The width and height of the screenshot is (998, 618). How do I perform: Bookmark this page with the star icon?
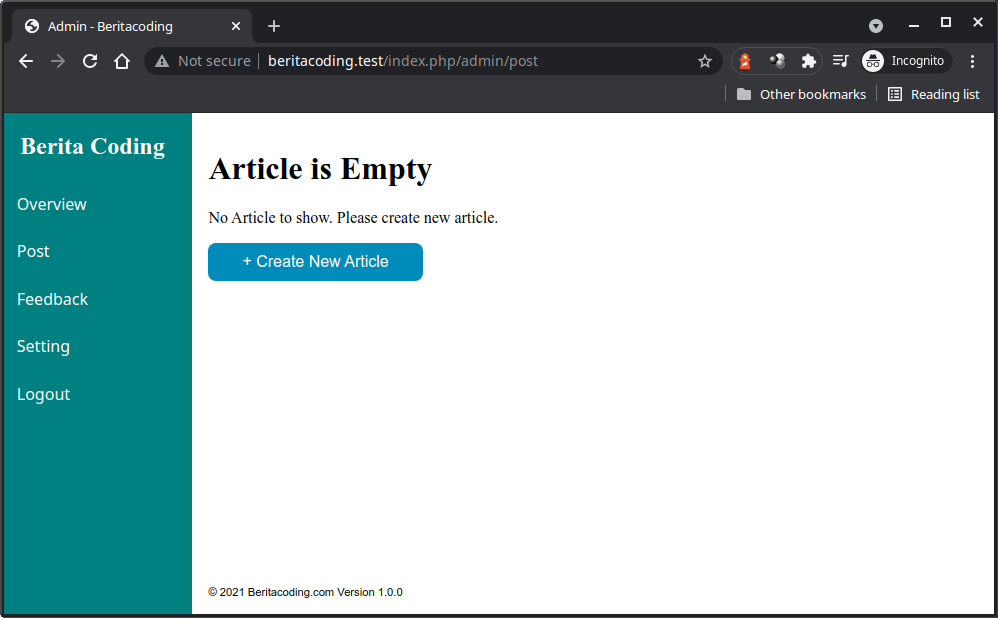click(x=705, y=61)
